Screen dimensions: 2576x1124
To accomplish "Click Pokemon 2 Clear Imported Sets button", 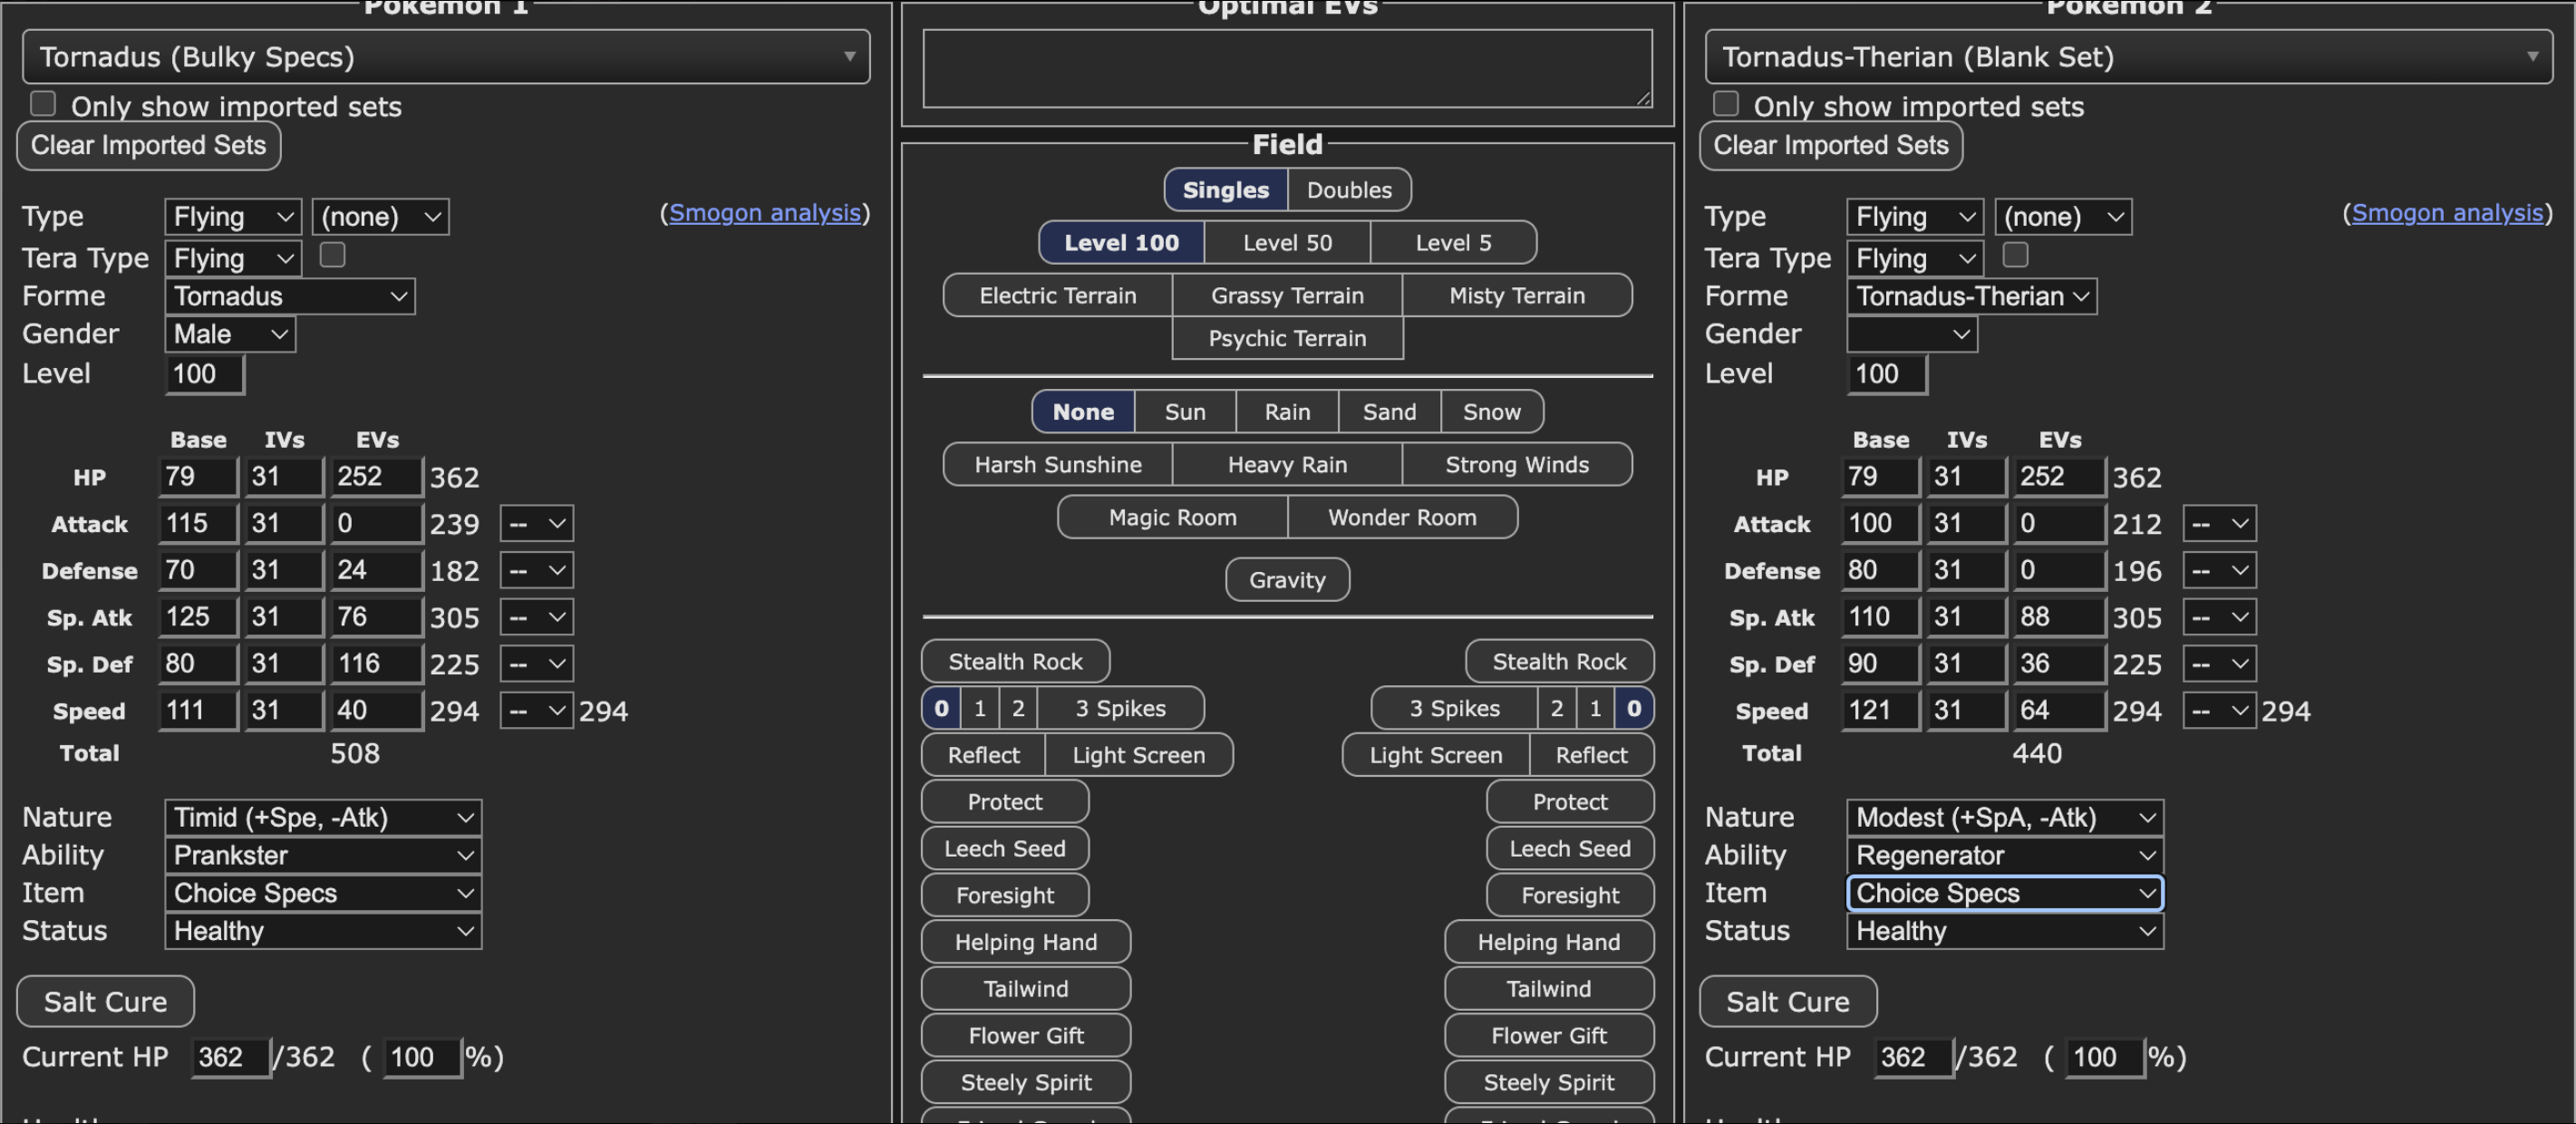I will pyautogui.click(x=1831, y=146).
